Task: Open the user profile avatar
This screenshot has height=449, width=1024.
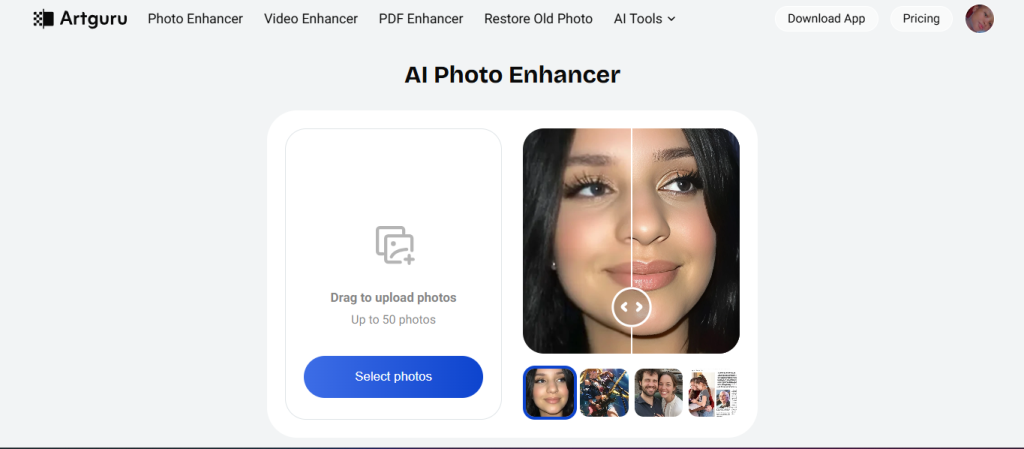Action: (980, 19)
